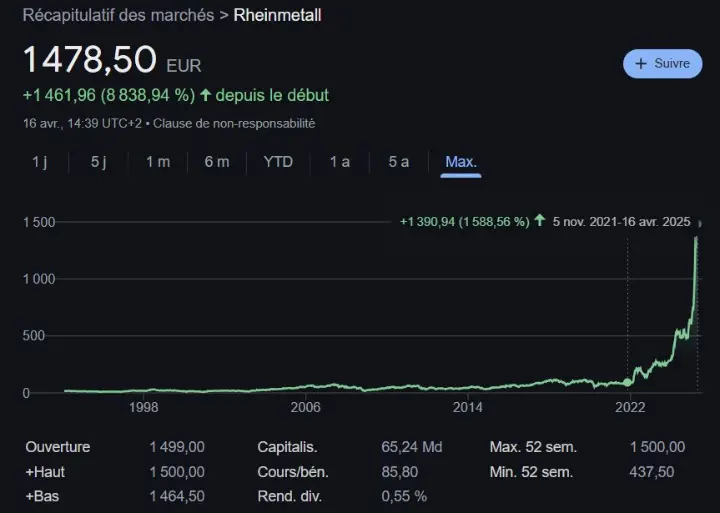Click the +1 390,94 (1 588,56 %) chart tooltip
The width and height of the screenshot is (720, 513).
click(465, 222)
